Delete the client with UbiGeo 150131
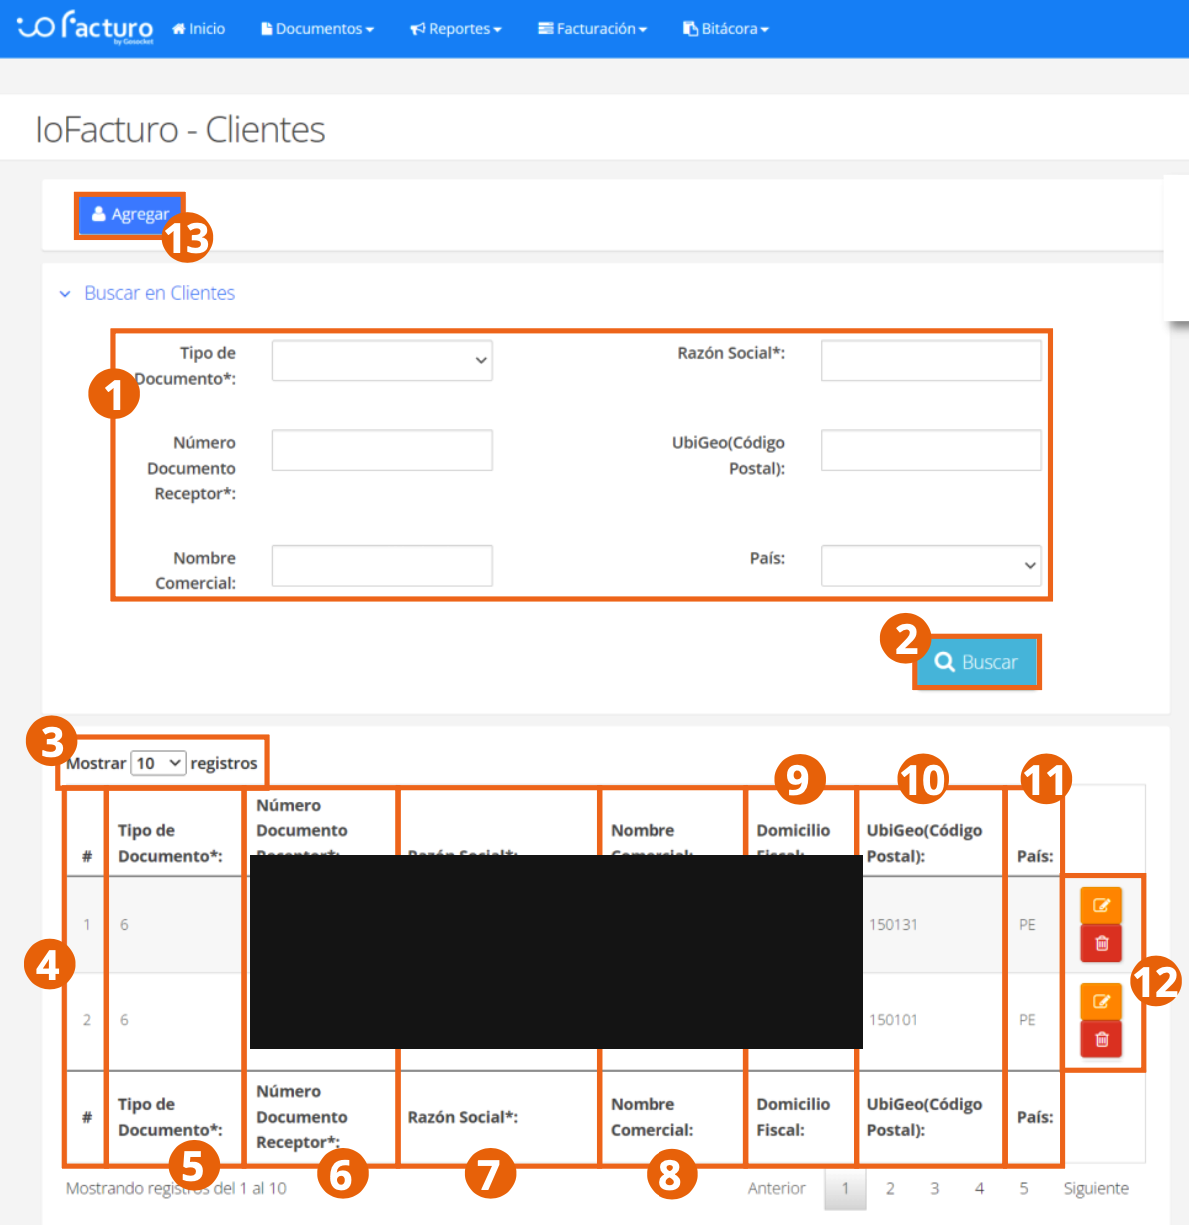1189x1225 pixels. [x=1101, y=943]
